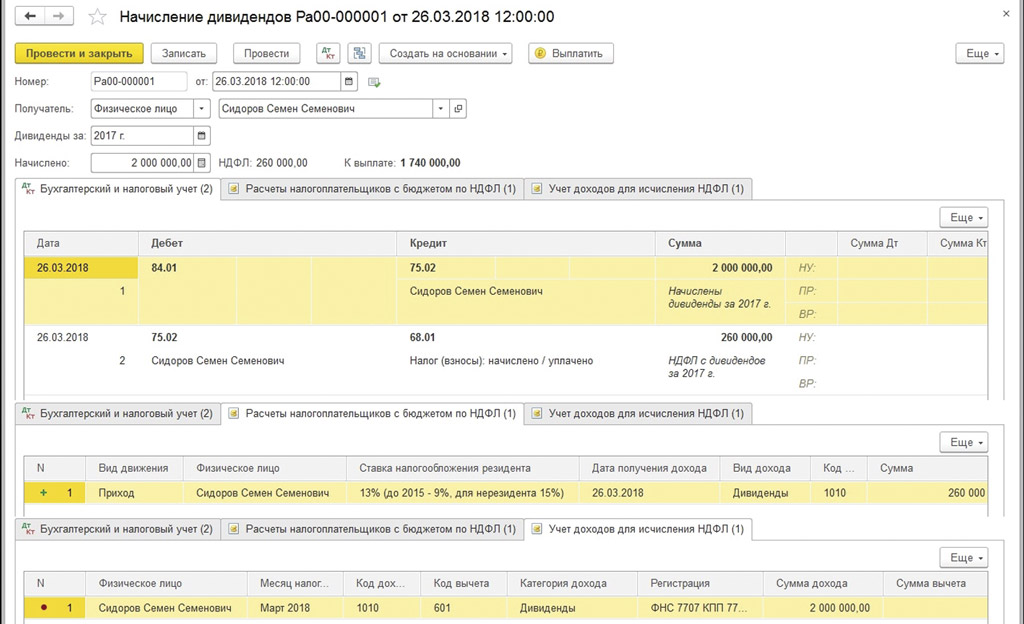This screenshot has height=624, width=1024.
Task: Select the Дивиденды cell under Вид дохода
Action: (x=764, y=493)
